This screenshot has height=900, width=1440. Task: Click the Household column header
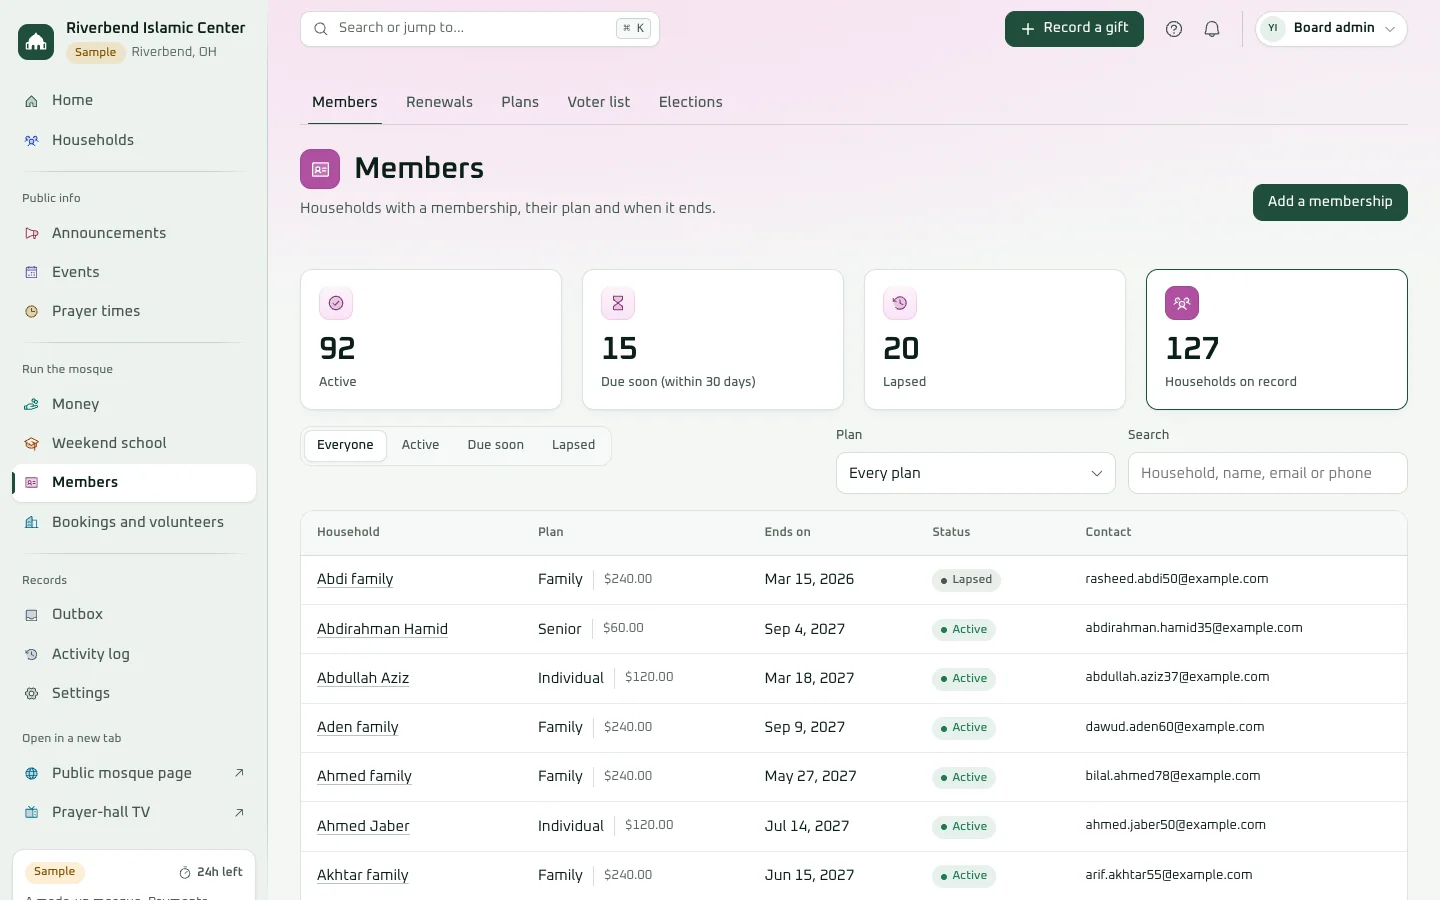click(348, 532)
